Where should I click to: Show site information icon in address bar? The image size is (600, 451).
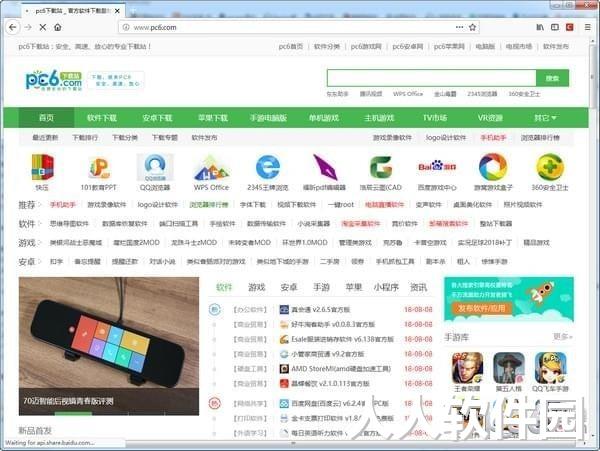tap(126, 27)
